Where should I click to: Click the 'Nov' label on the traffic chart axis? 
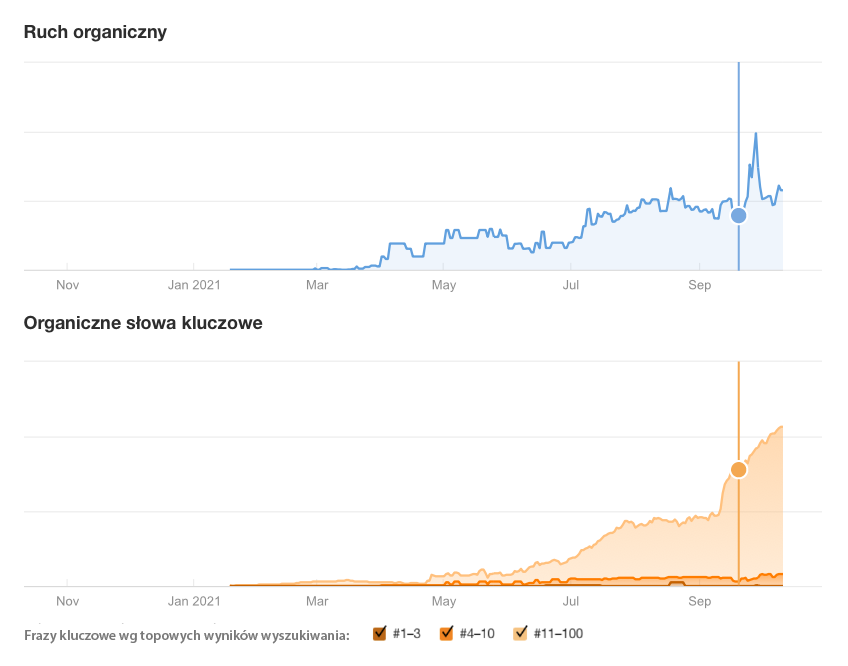point(67,285)
